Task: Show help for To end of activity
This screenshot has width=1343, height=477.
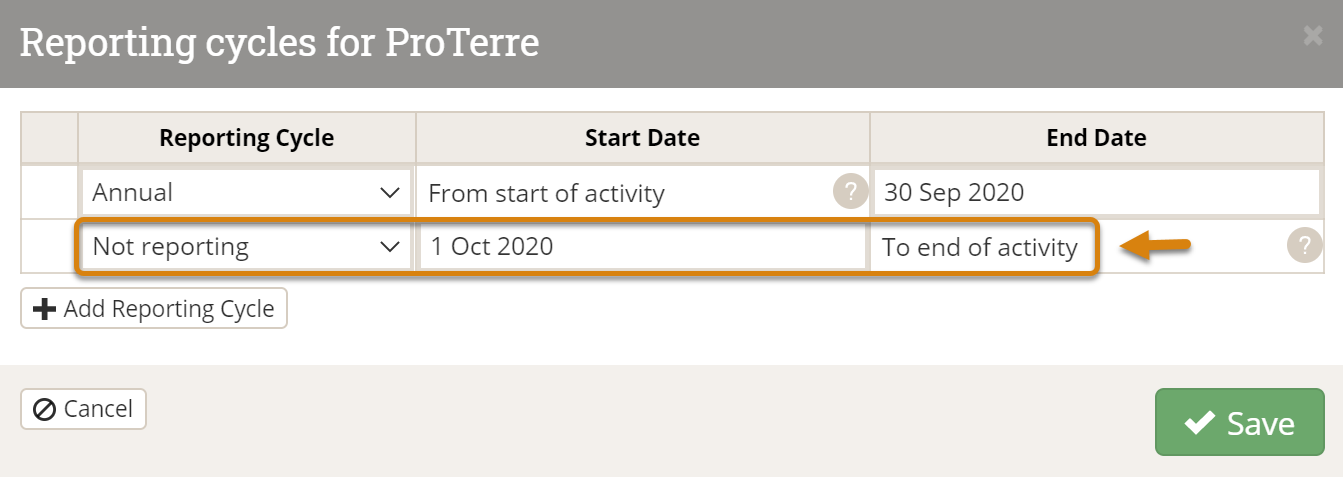Action: 1304,246
